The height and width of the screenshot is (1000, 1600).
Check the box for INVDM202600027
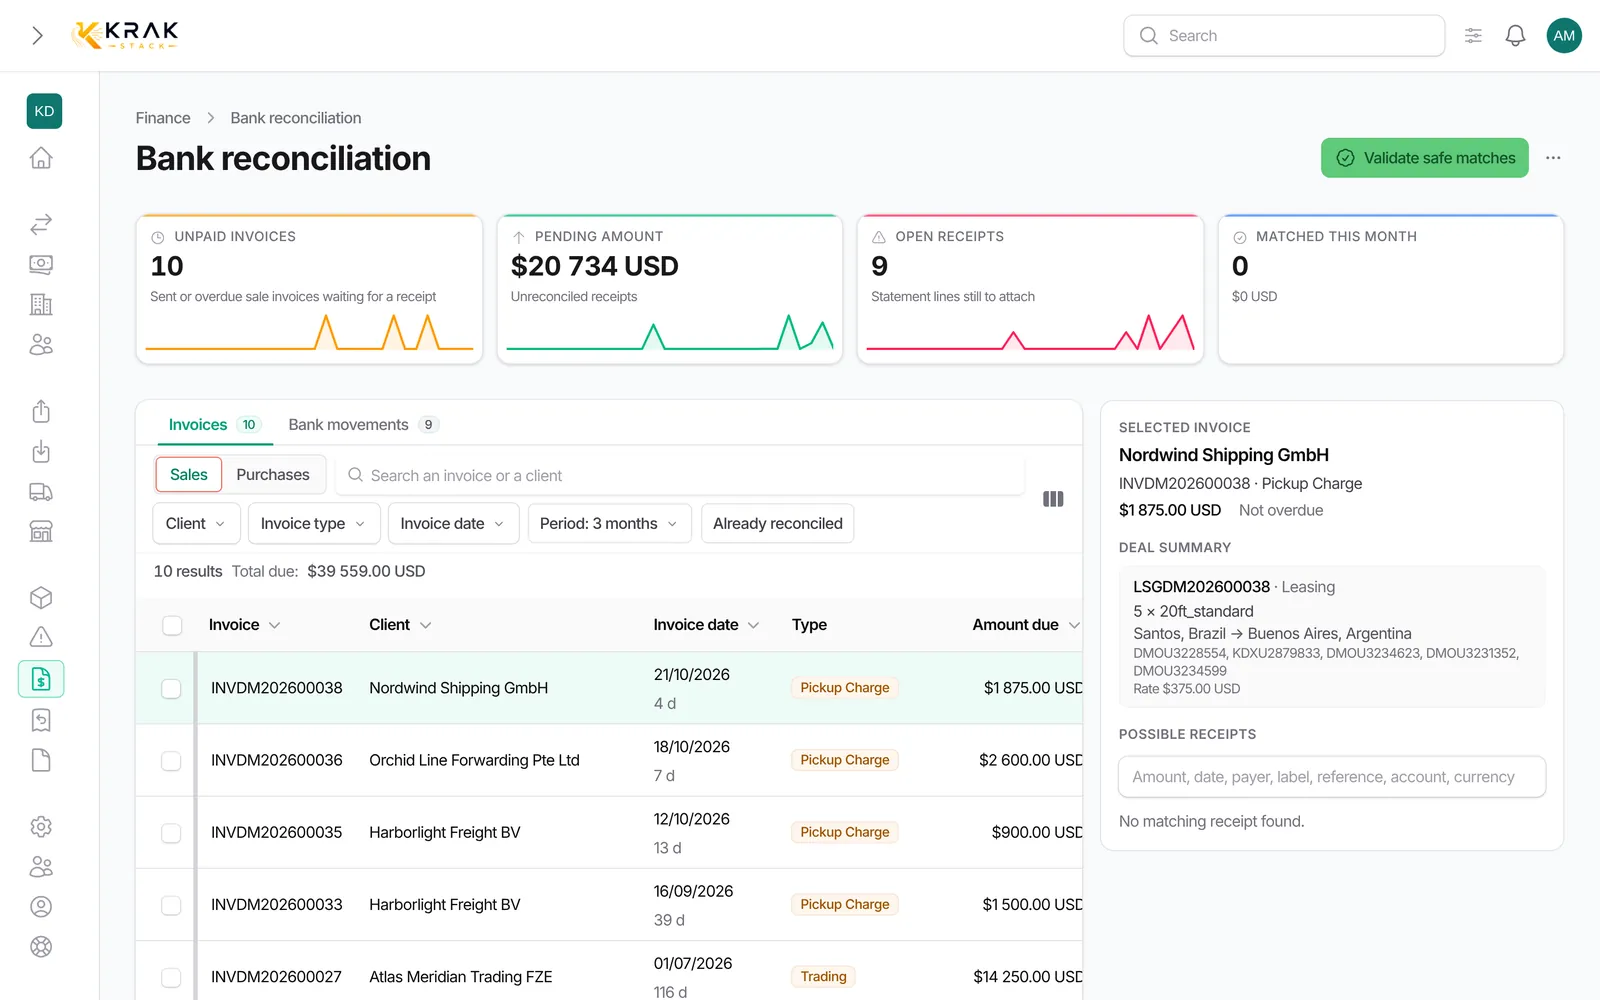tap(171, 977)
